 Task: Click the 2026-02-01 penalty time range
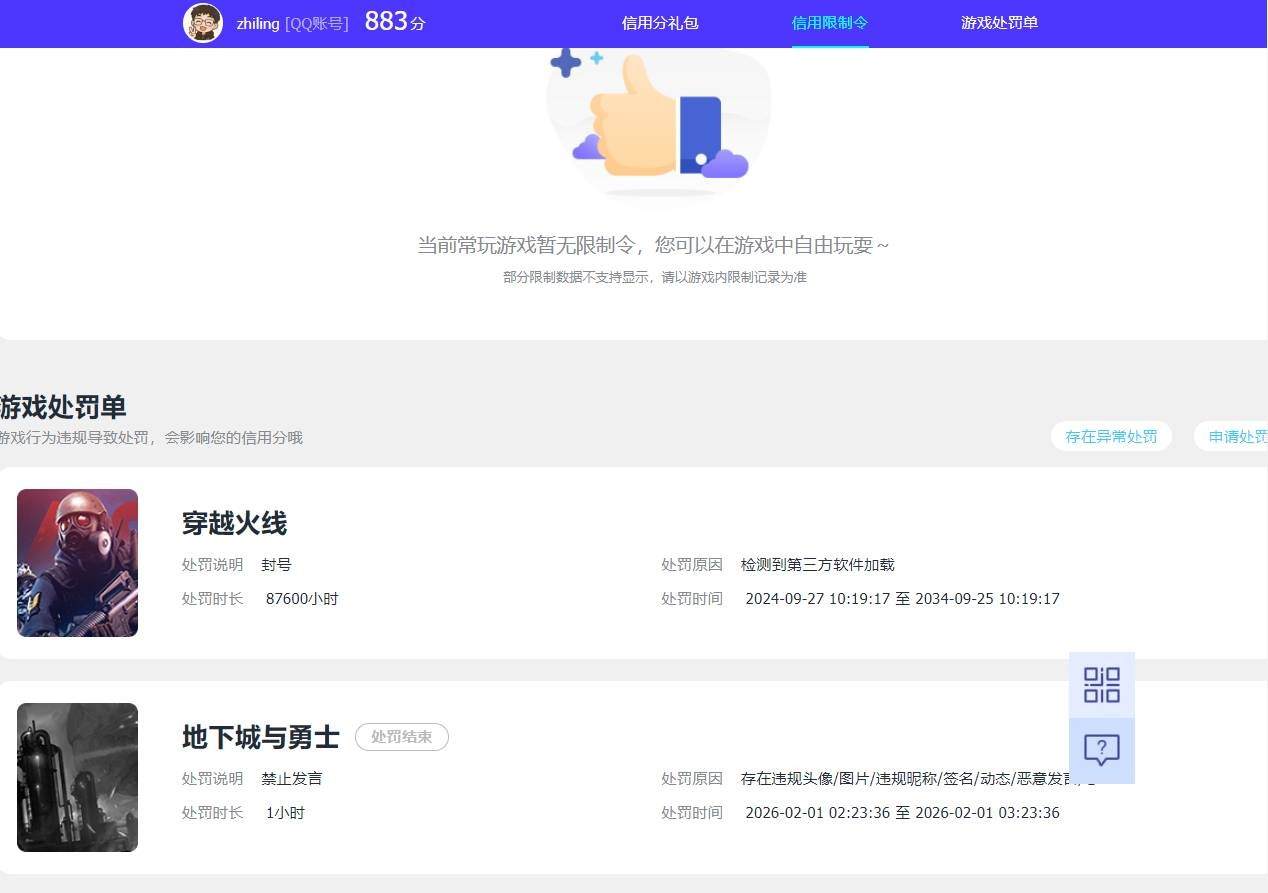click(x=902, y=813)
